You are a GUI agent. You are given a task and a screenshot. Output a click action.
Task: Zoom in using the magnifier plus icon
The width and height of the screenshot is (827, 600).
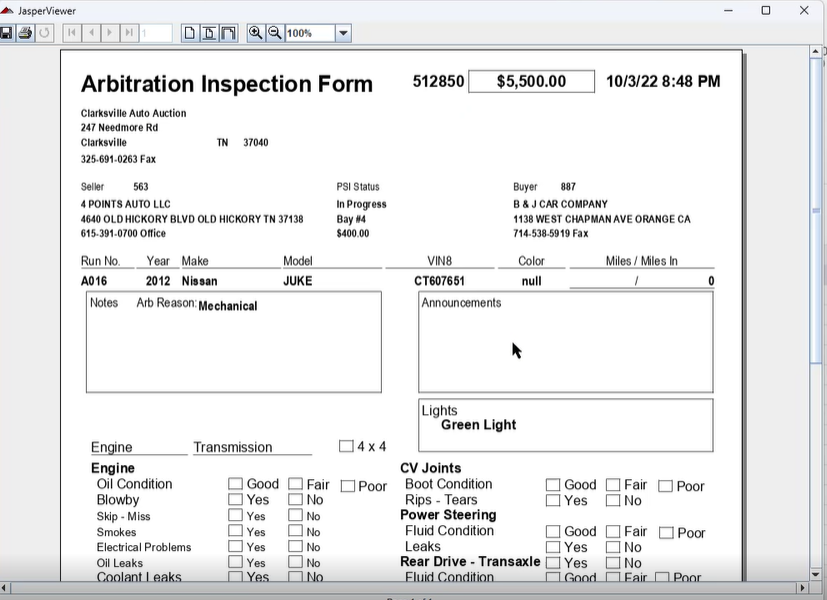tap(256, 33)
